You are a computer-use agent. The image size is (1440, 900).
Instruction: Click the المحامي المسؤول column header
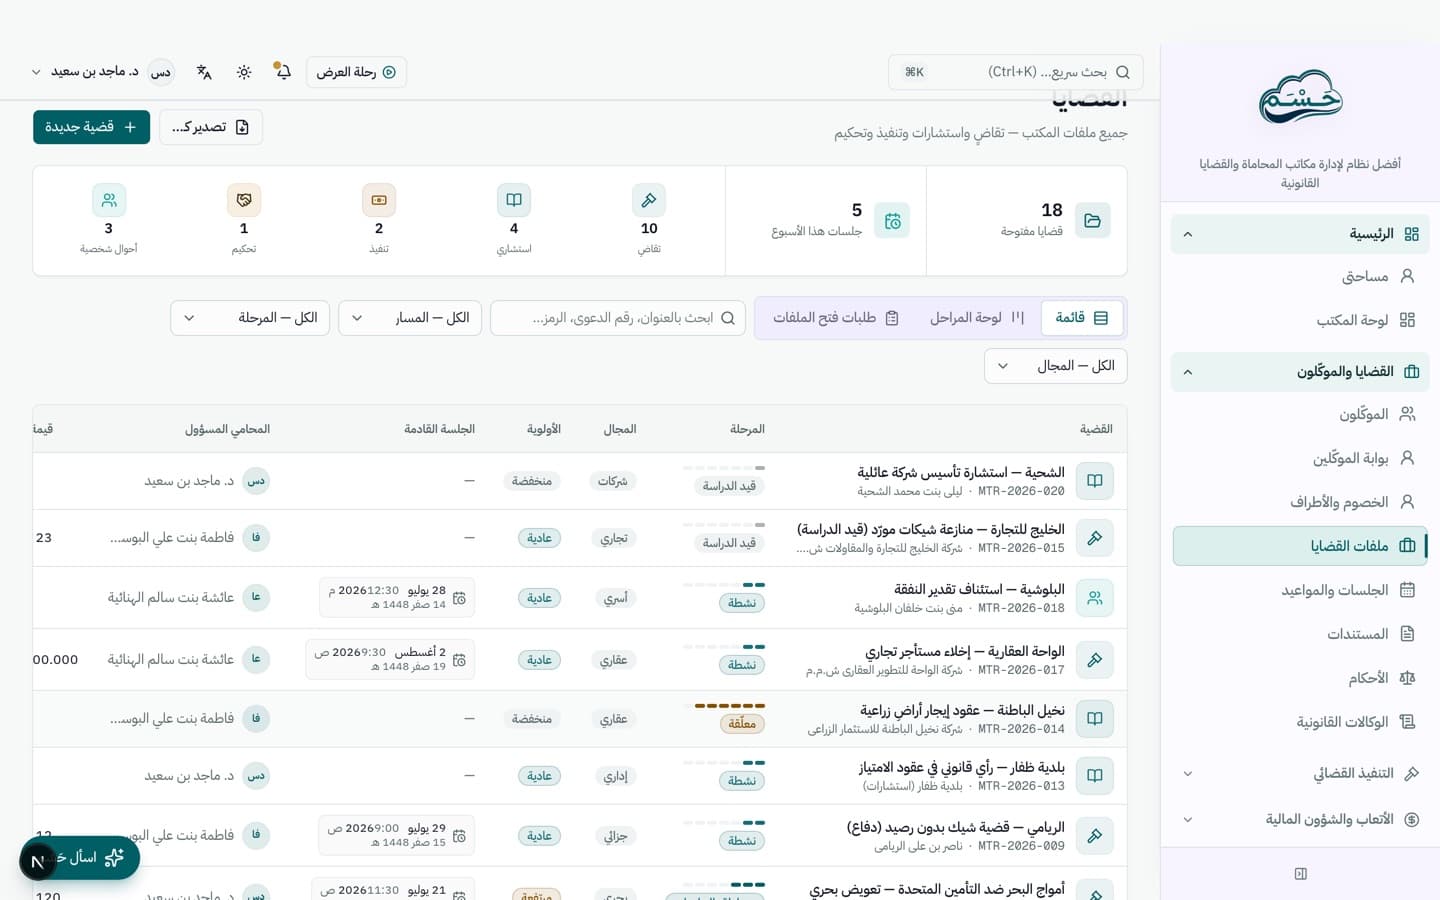pos(227,429)
